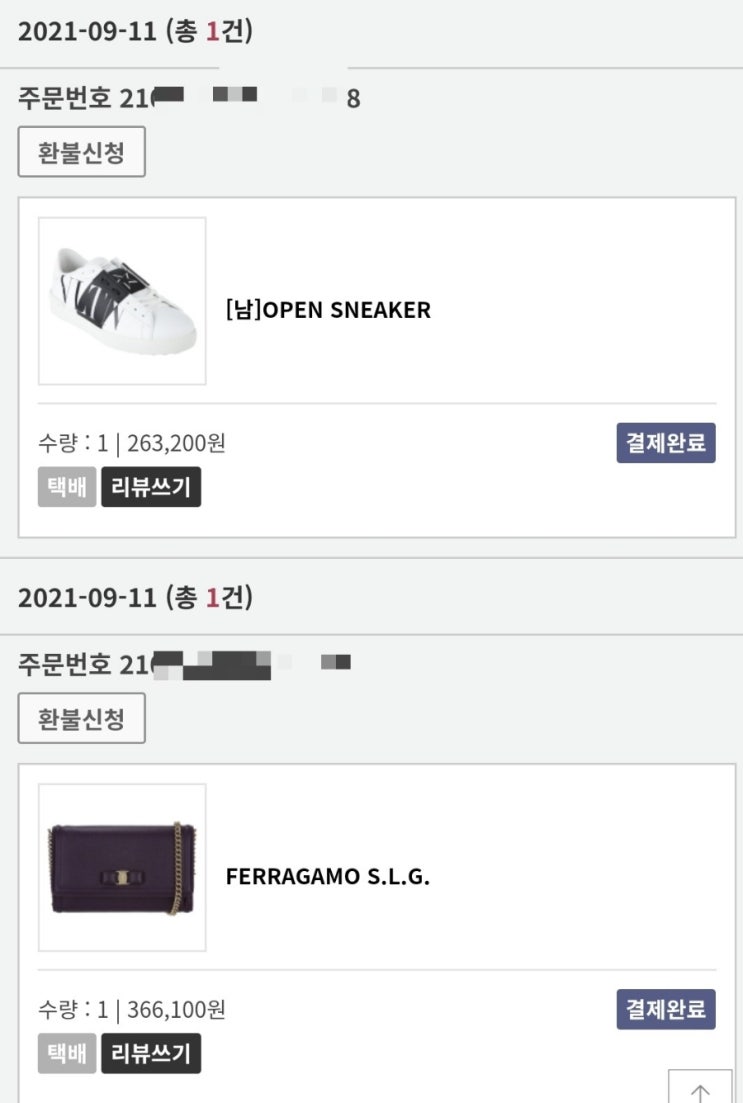Tap the 택배 tag on the sneaker order
The height and width of the screenshot is (1103, 743).
(67, 487)
